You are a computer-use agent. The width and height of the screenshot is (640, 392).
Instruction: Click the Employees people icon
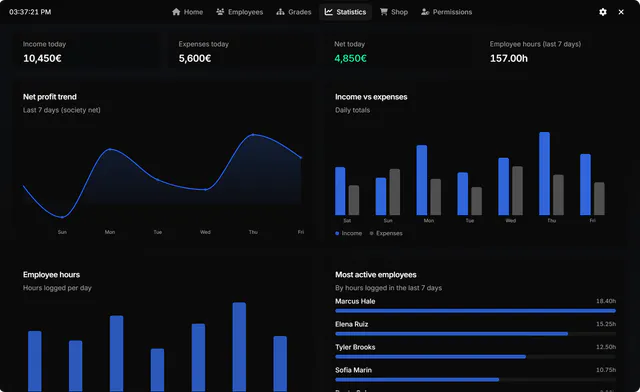click(220, 12)
